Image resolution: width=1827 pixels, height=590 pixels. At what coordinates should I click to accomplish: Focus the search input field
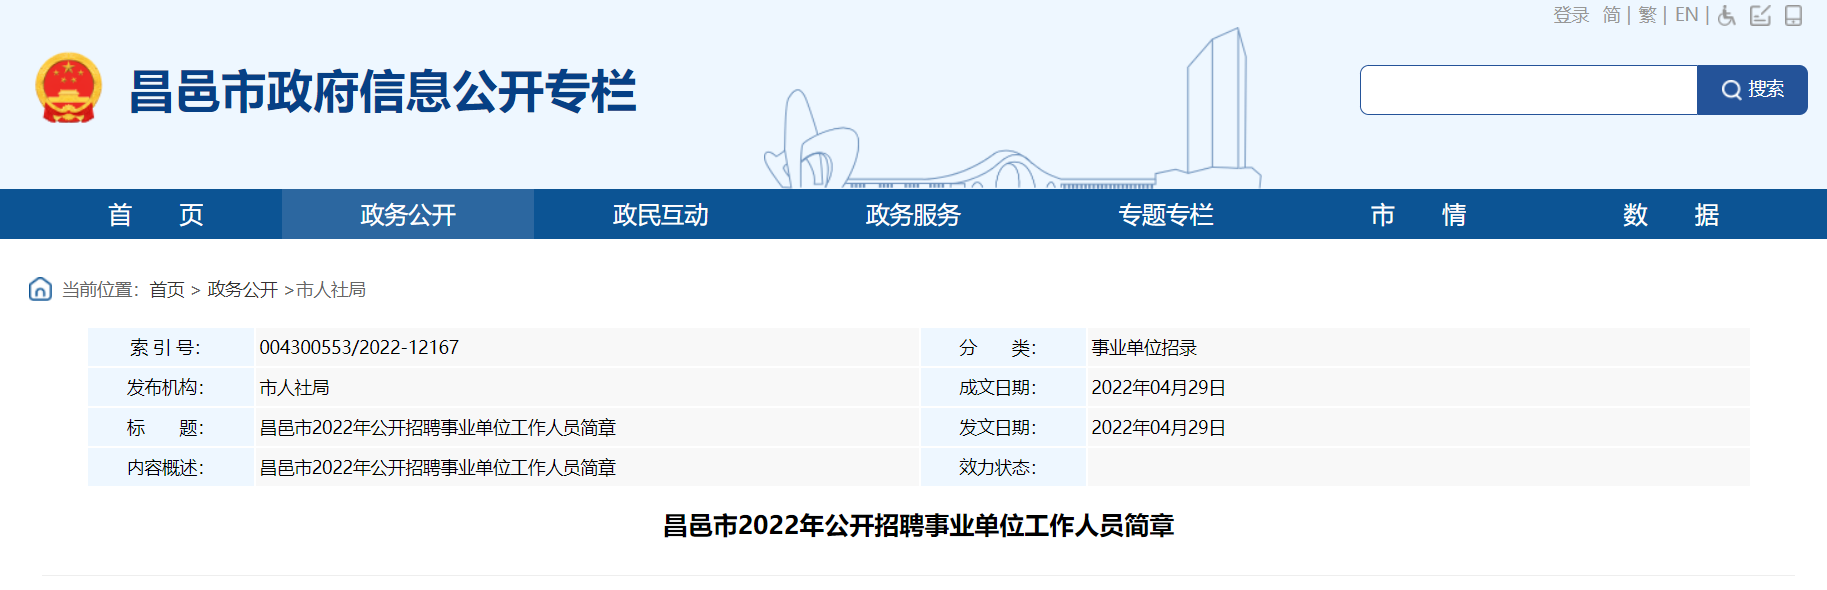[x=1528, y=90]
